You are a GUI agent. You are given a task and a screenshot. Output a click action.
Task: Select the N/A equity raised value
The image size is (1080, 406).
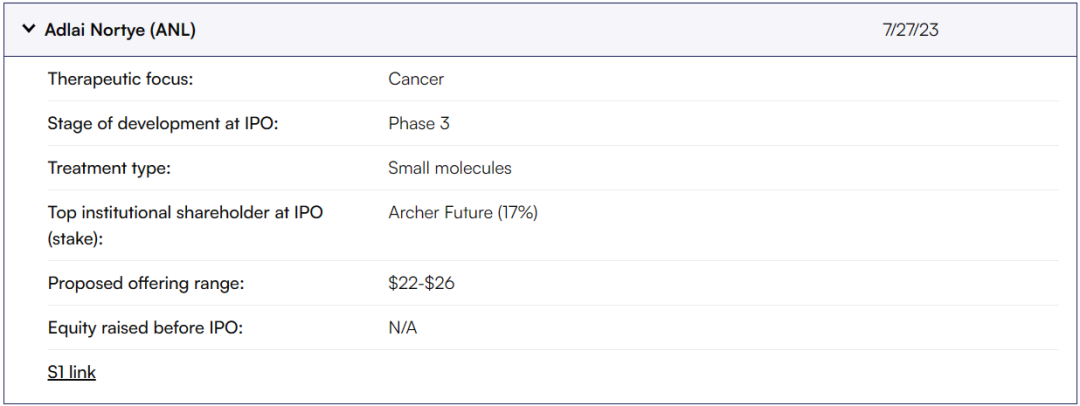coord(403,328)
